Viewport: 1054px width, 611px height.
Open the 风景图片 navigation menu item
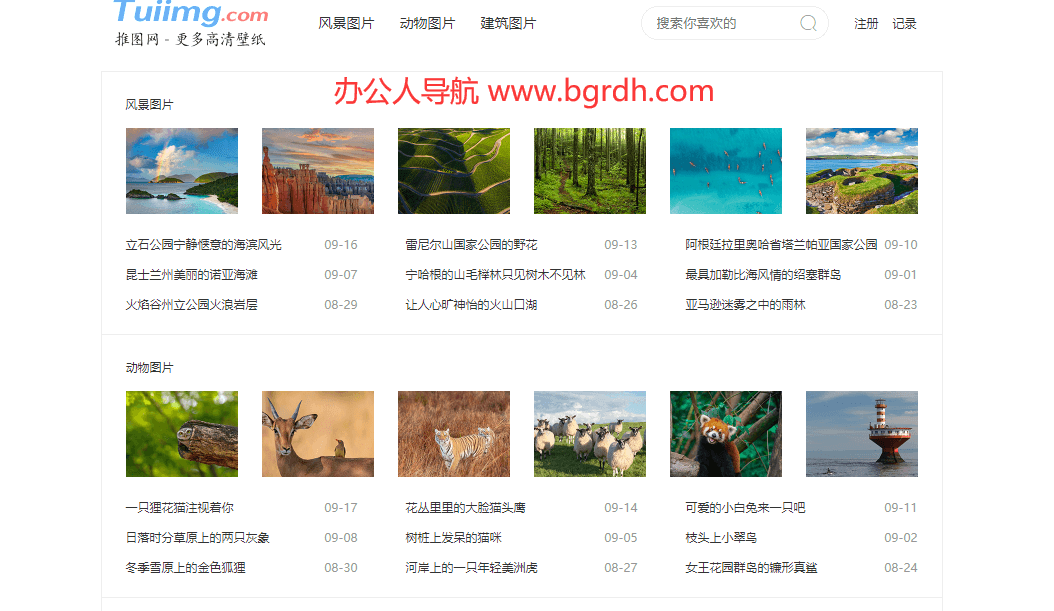346,22
